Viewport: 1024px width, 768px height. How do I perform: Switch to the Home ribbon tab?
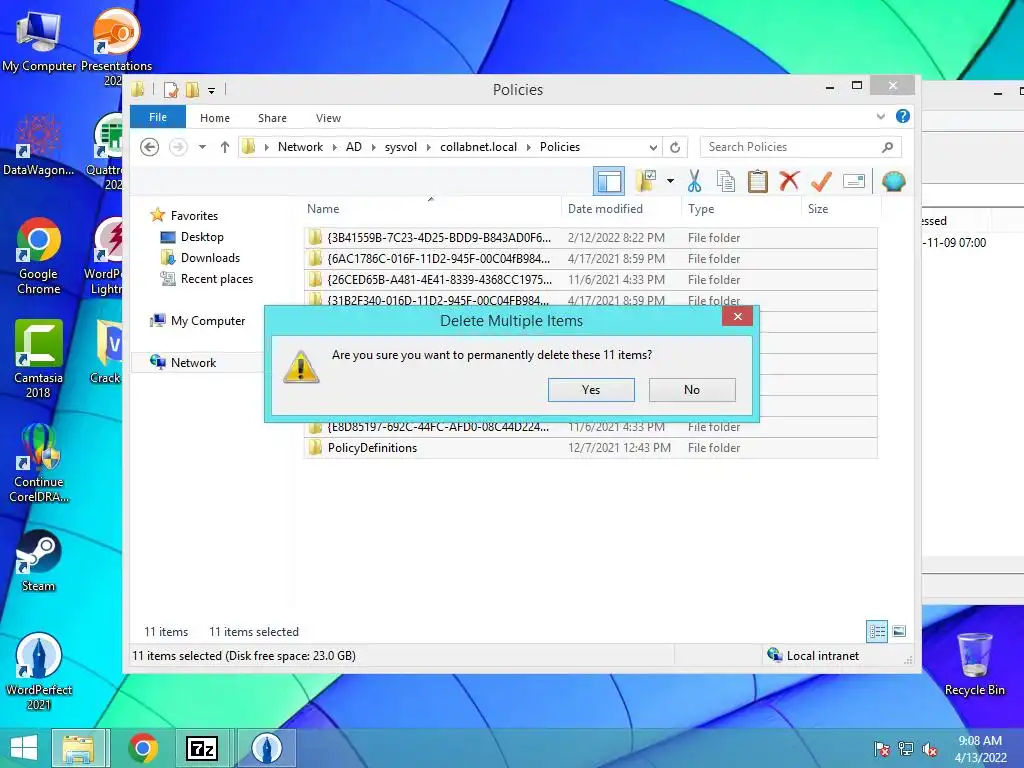pyautogui.click(x=215, y=118)
